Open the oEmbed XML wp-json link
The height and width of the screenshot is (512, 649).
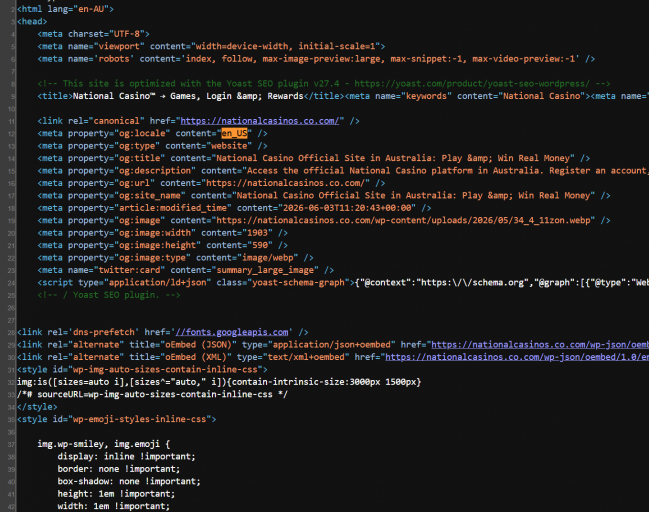point(517,357)
